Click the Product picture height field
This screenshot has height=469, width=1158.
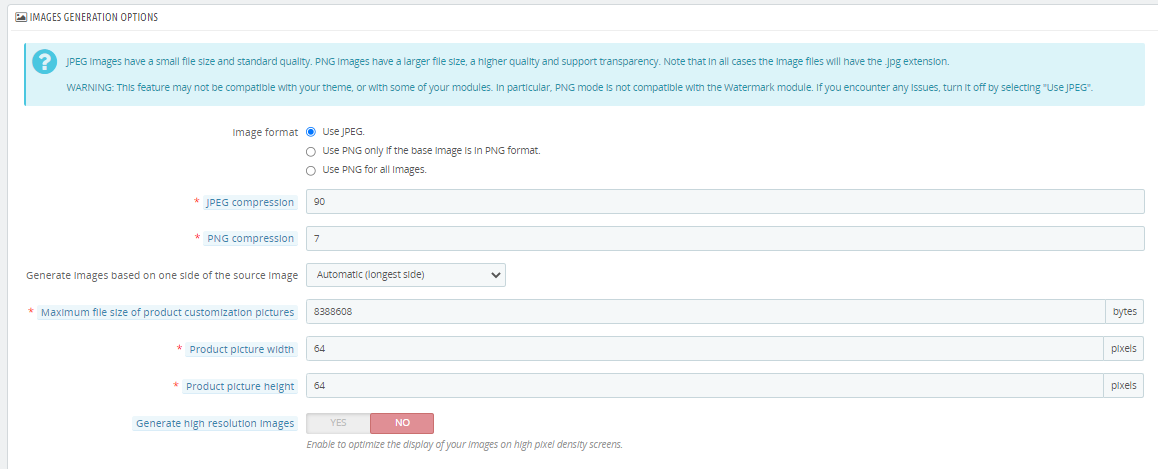pos(705,386)
